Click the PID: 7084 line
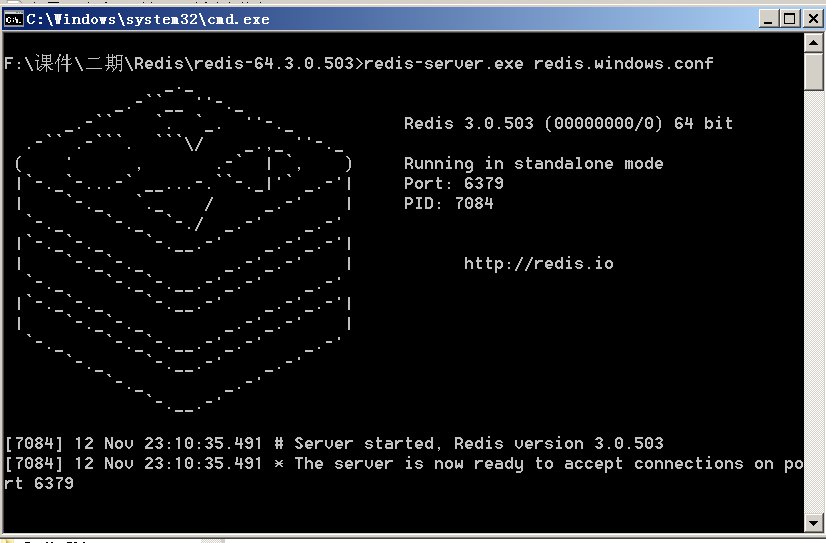The image size is (826, 543). 448,203
